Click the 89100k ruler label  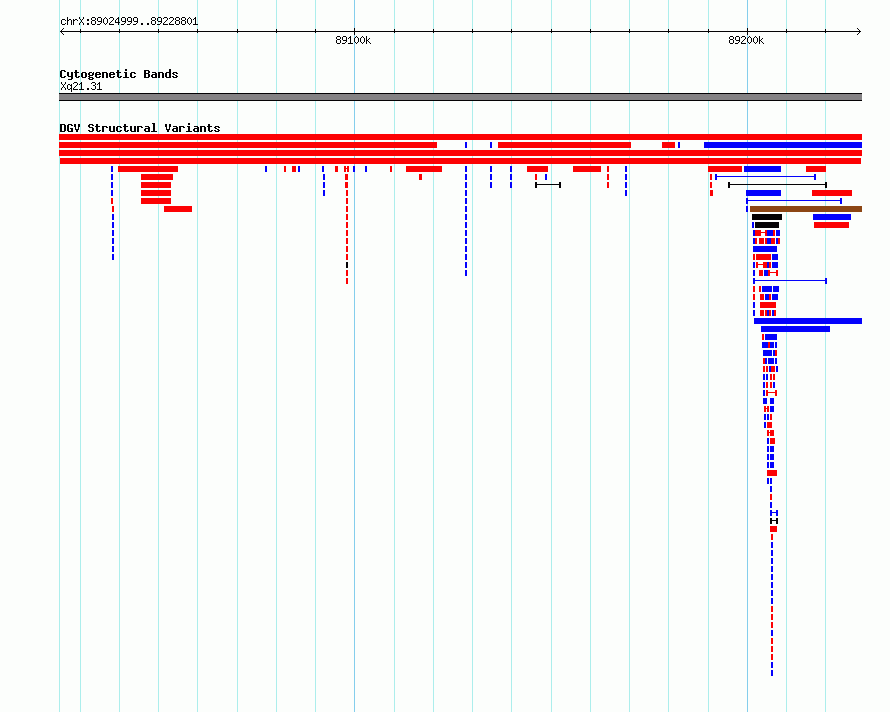[x=353, y=40]
